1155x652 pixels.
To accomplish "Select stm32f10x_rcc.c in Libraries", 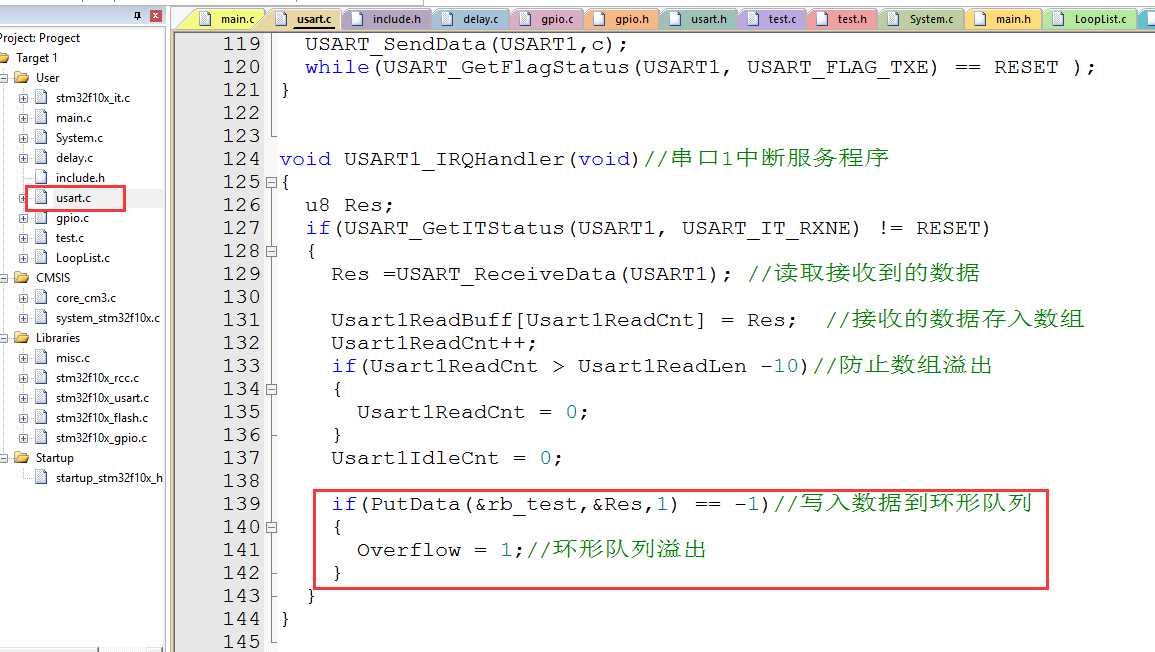I will pyautogui.click(x=96, y=378).
